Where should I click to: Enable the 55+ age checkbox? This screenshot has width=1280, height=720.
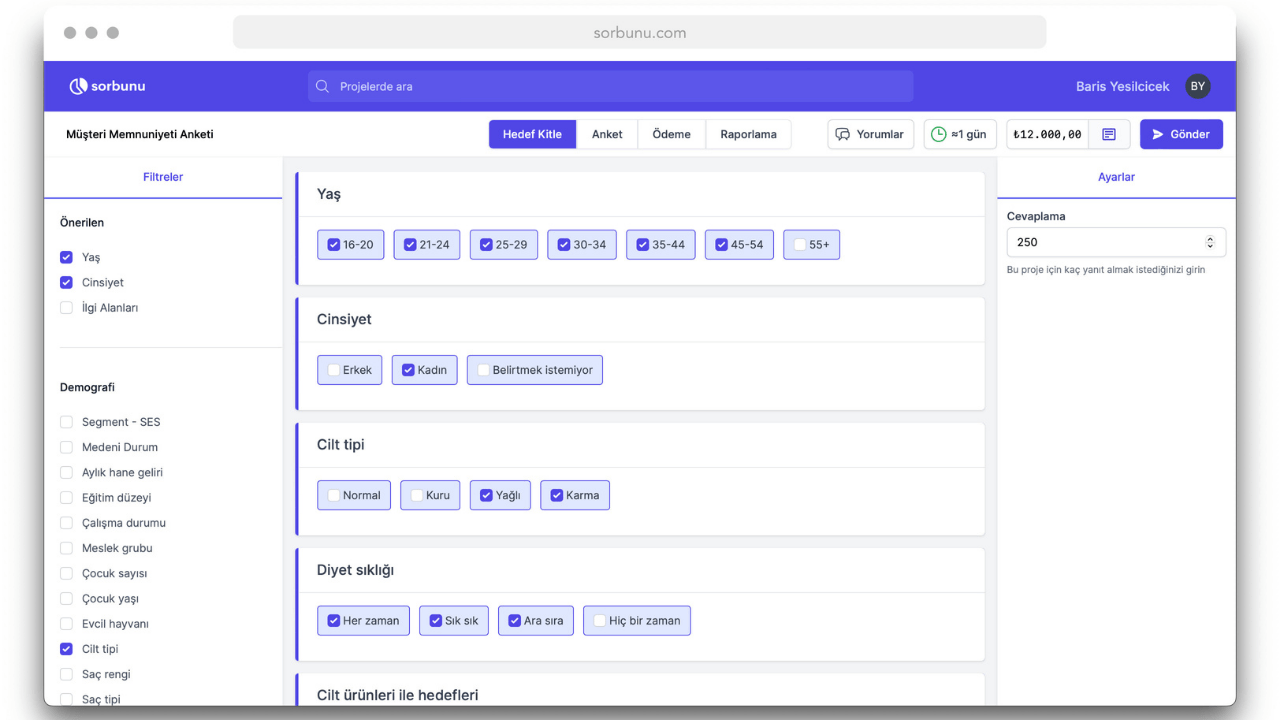[800, 245]
